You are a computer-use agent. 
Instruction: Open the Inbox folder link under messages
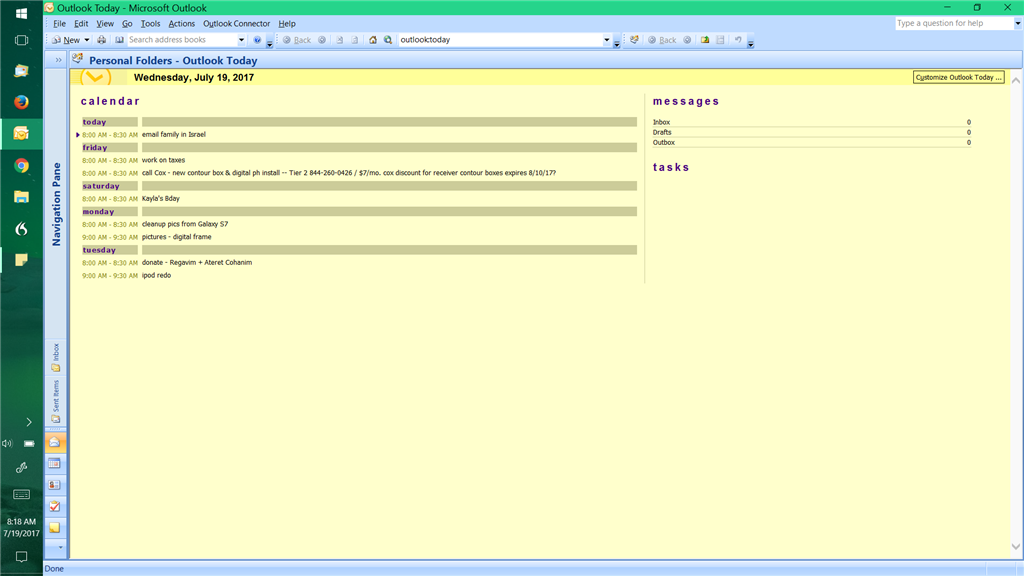point(661,122)
